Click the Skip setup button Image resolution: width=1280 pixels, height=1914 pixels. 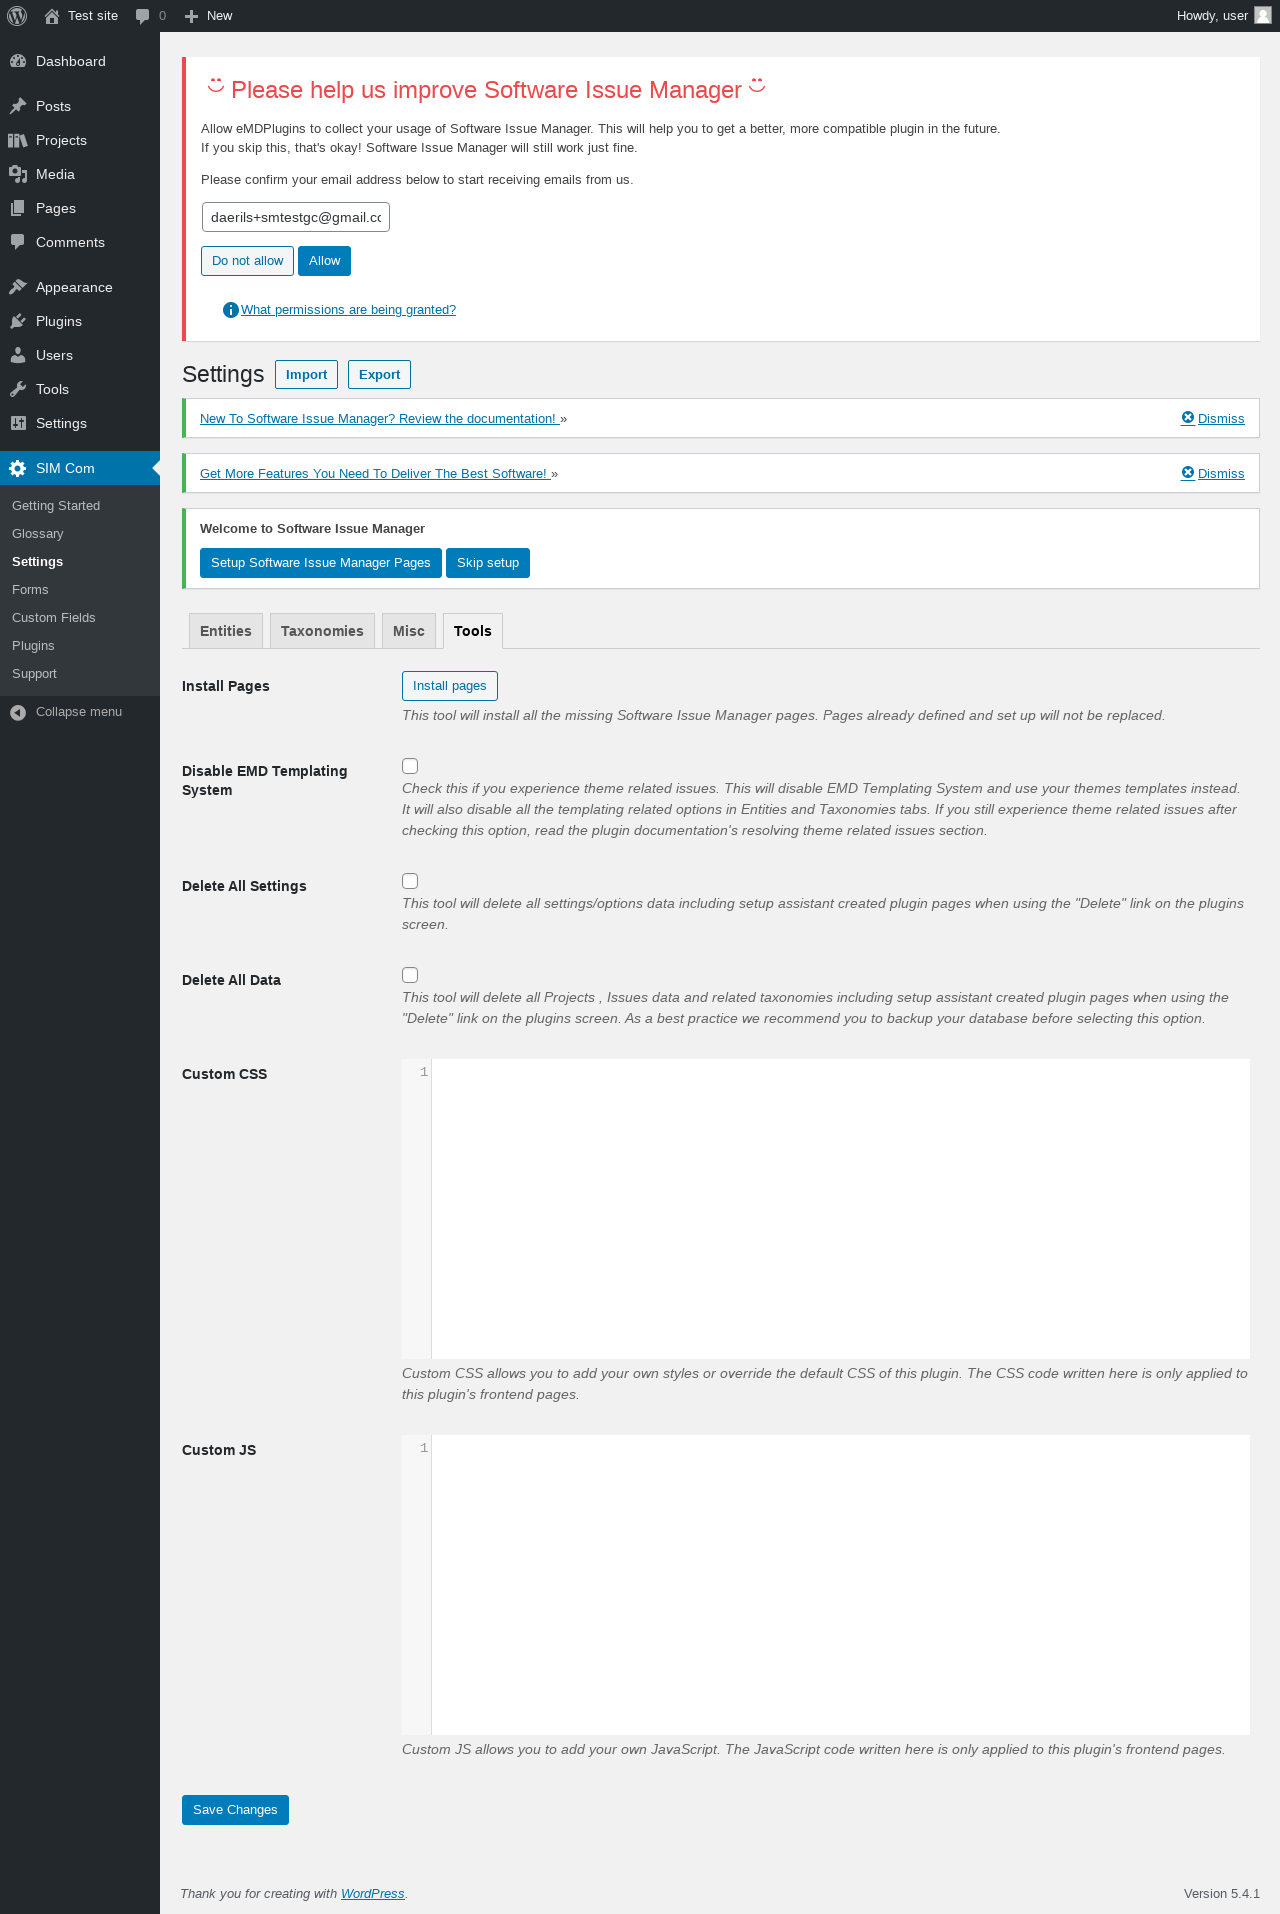click(488, 563)
